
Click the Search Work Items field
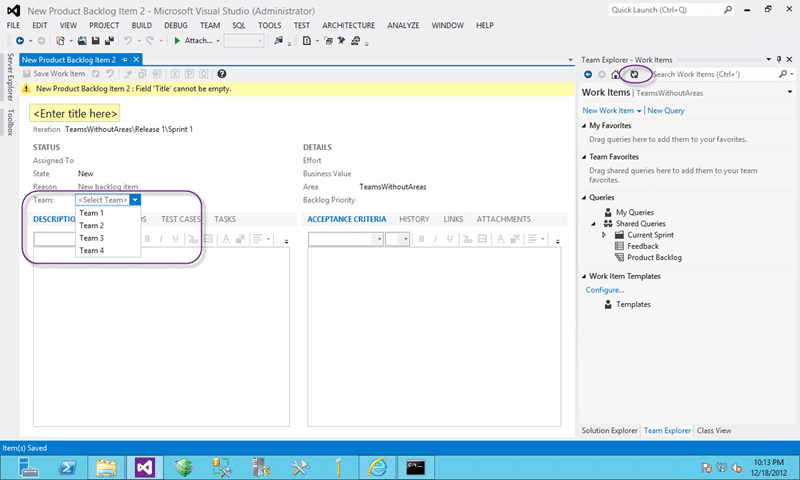714,74
